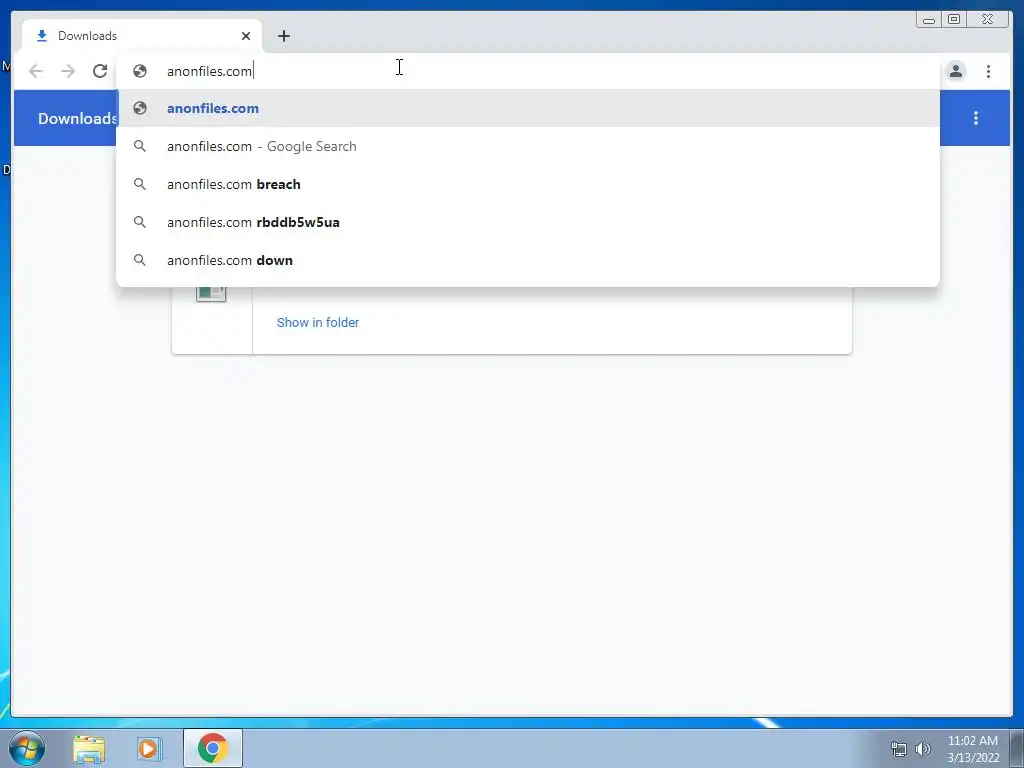
Task: Close the Downloads tab
Action: tap(246, 36)
